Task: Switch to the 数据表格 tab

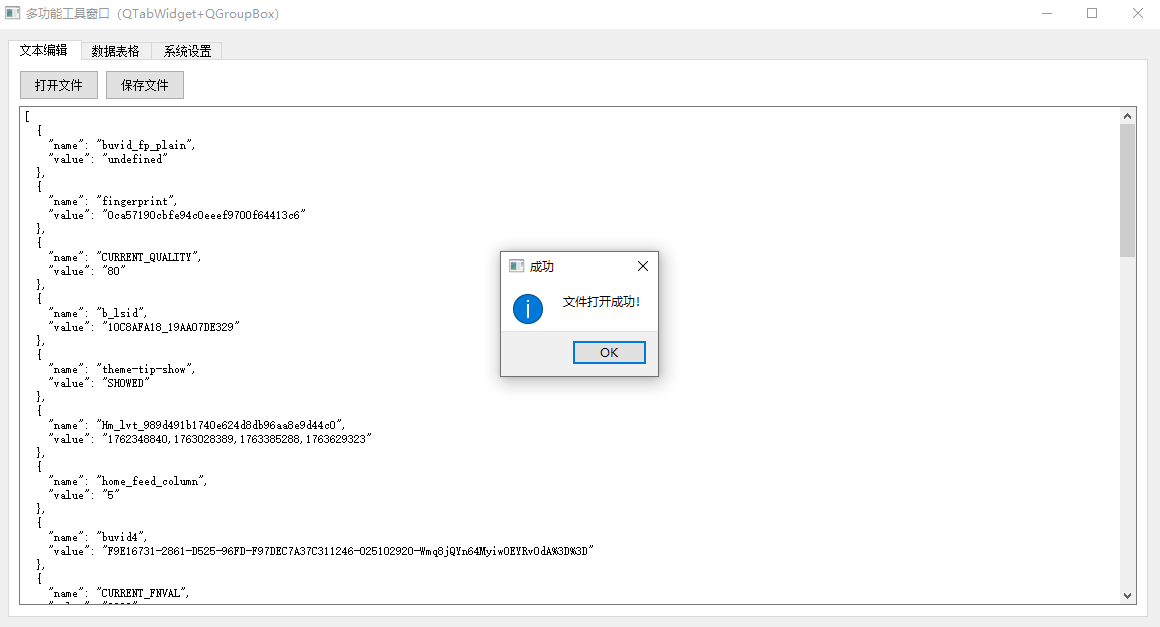Action: pos(115,51)
